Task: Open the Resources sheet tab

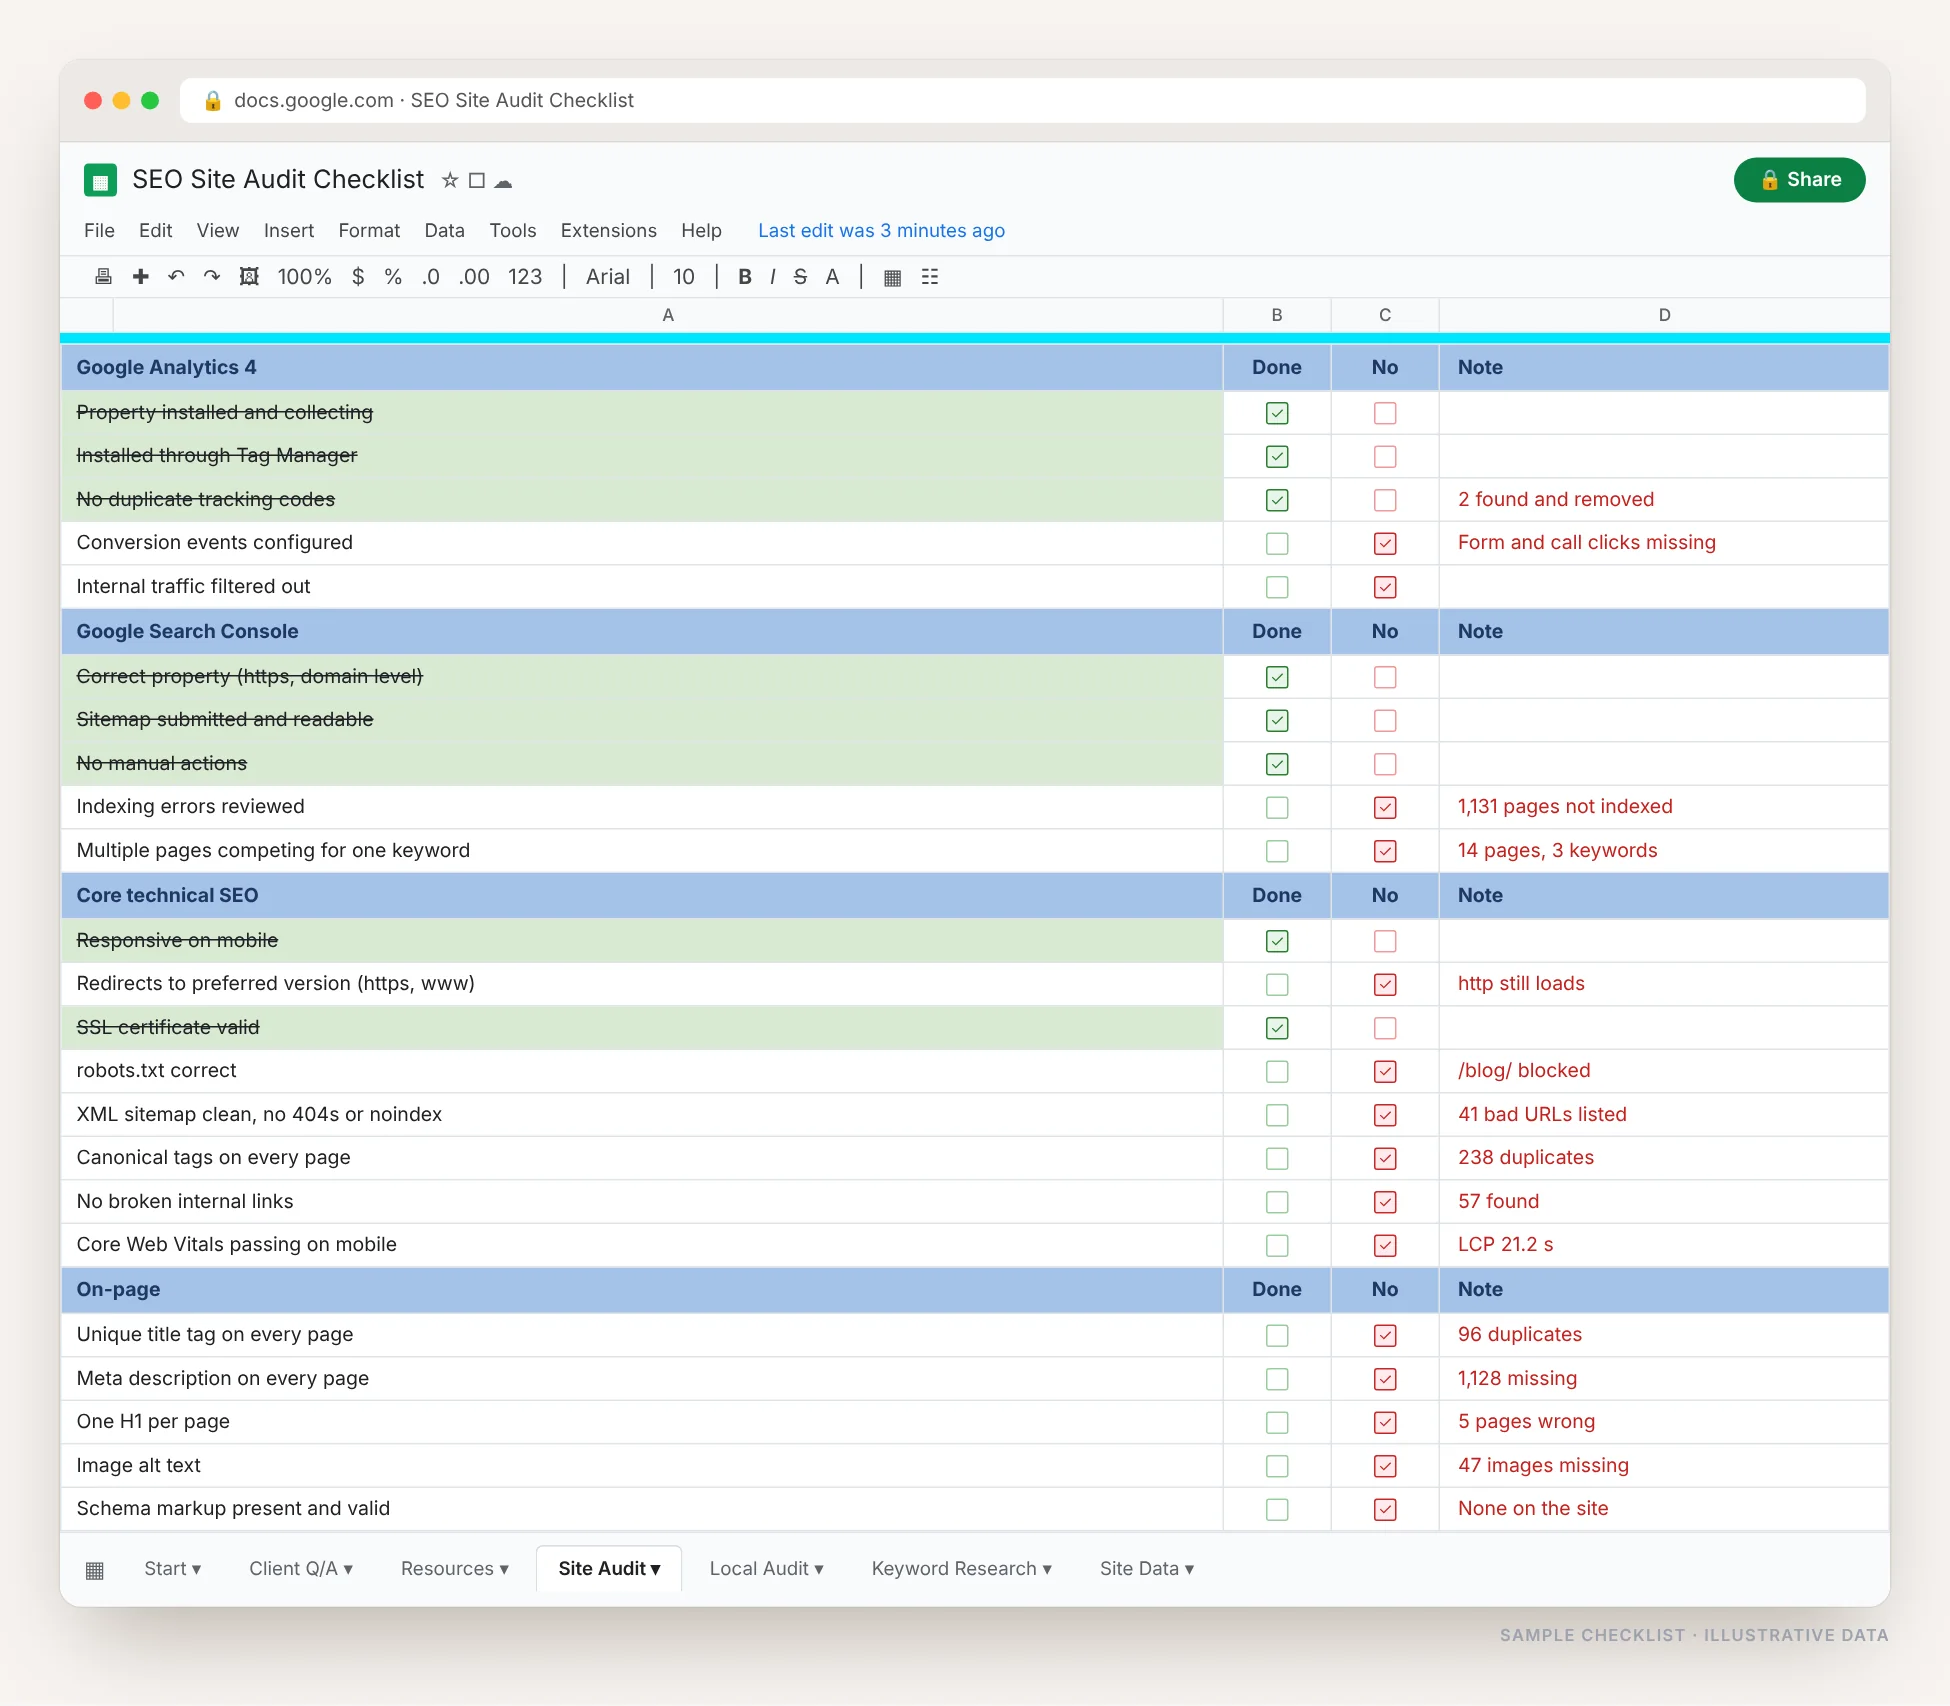Action: pyautogui.click(x=455, y=1569)
